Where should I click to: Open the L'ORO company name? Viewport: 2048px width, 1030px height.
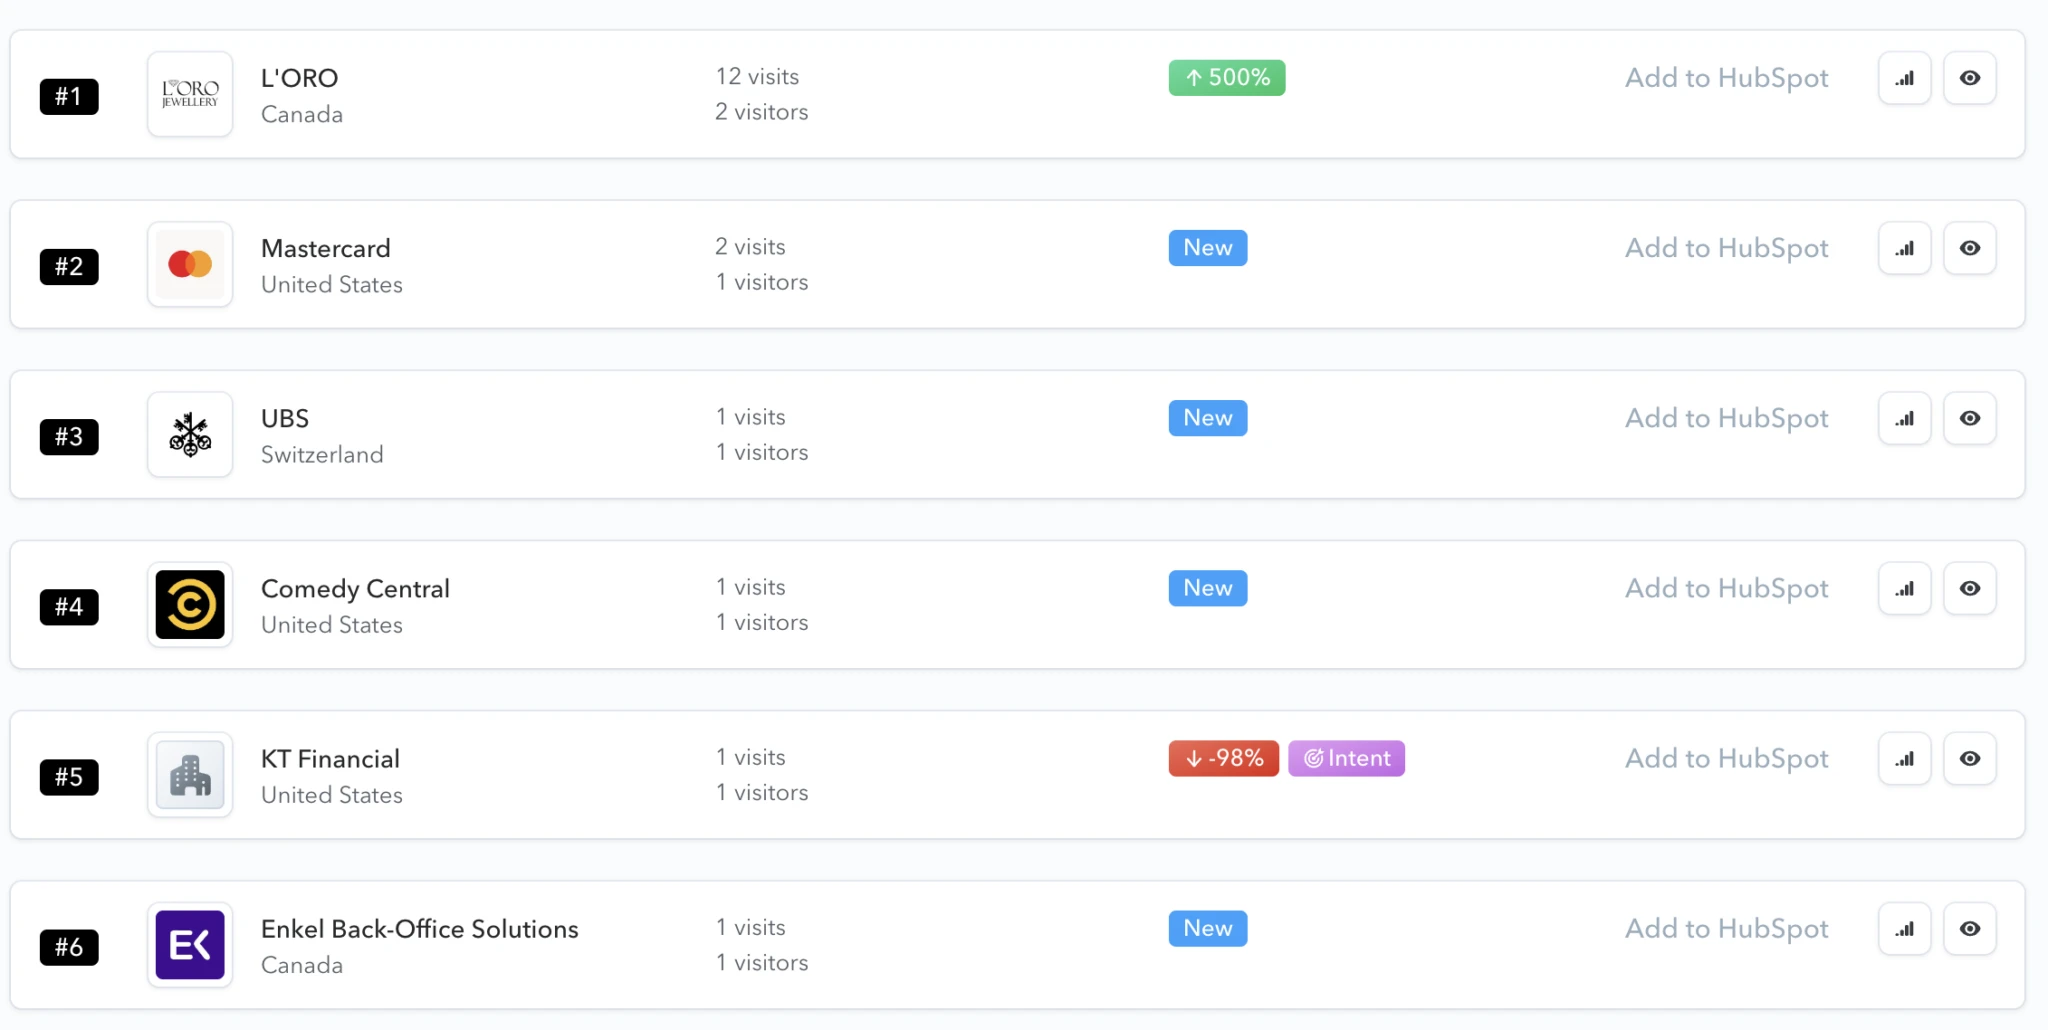pyautogui.click(x=299, y=78)
